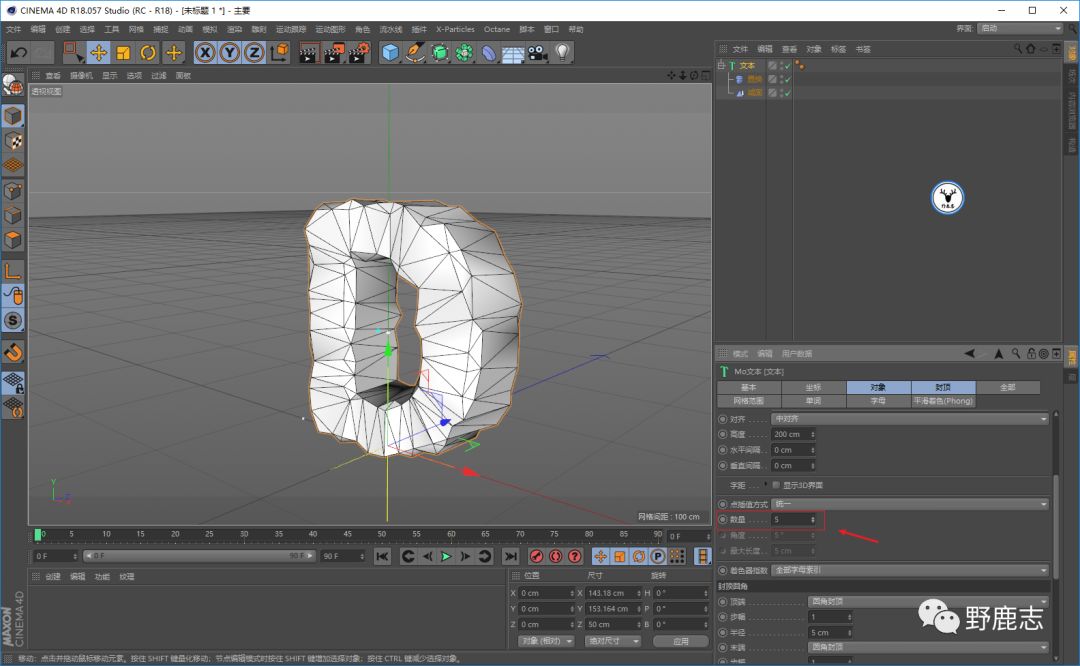Click the Undo arrow in the toolbar
Viewport: 1080px width, 666px height.
pyautogui.click(x=19, y=53)
